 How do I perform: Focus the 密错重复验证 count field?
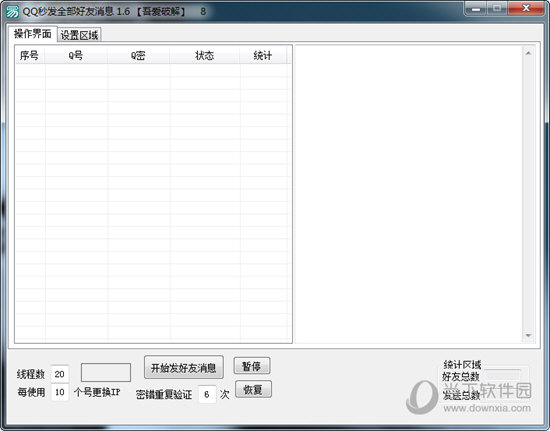pos(207,395)
